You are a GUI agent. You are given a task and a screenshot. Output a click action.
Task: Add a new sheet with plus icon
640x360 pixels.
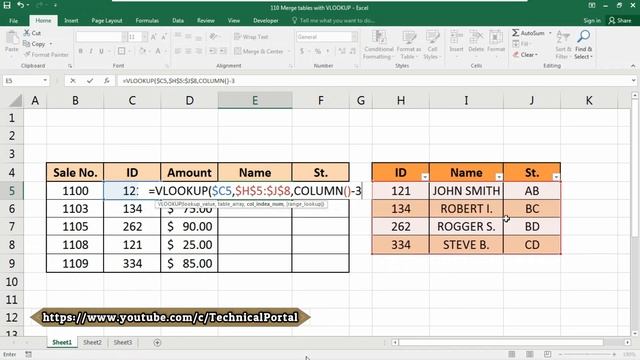(x=157, y=342)
